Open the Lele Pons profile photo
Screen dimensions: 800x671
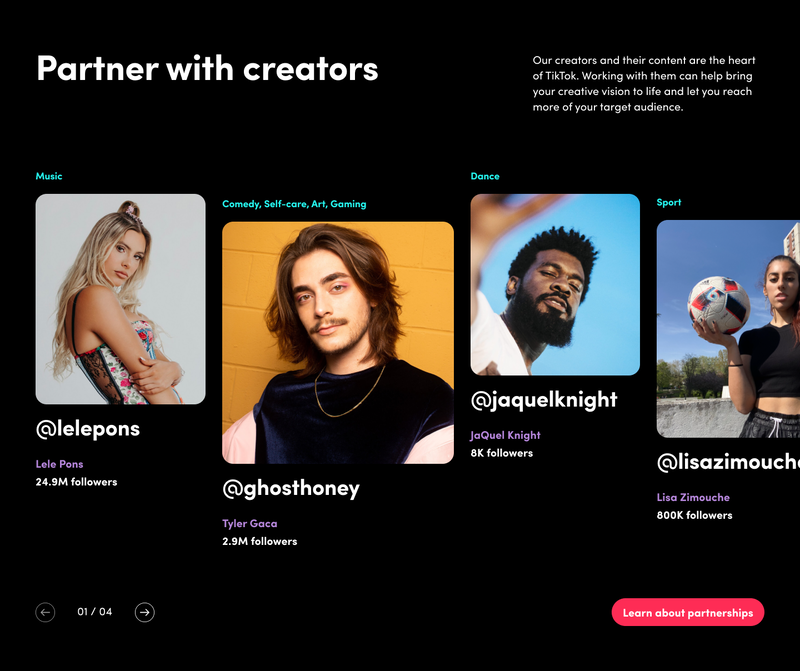coord(120,299)
